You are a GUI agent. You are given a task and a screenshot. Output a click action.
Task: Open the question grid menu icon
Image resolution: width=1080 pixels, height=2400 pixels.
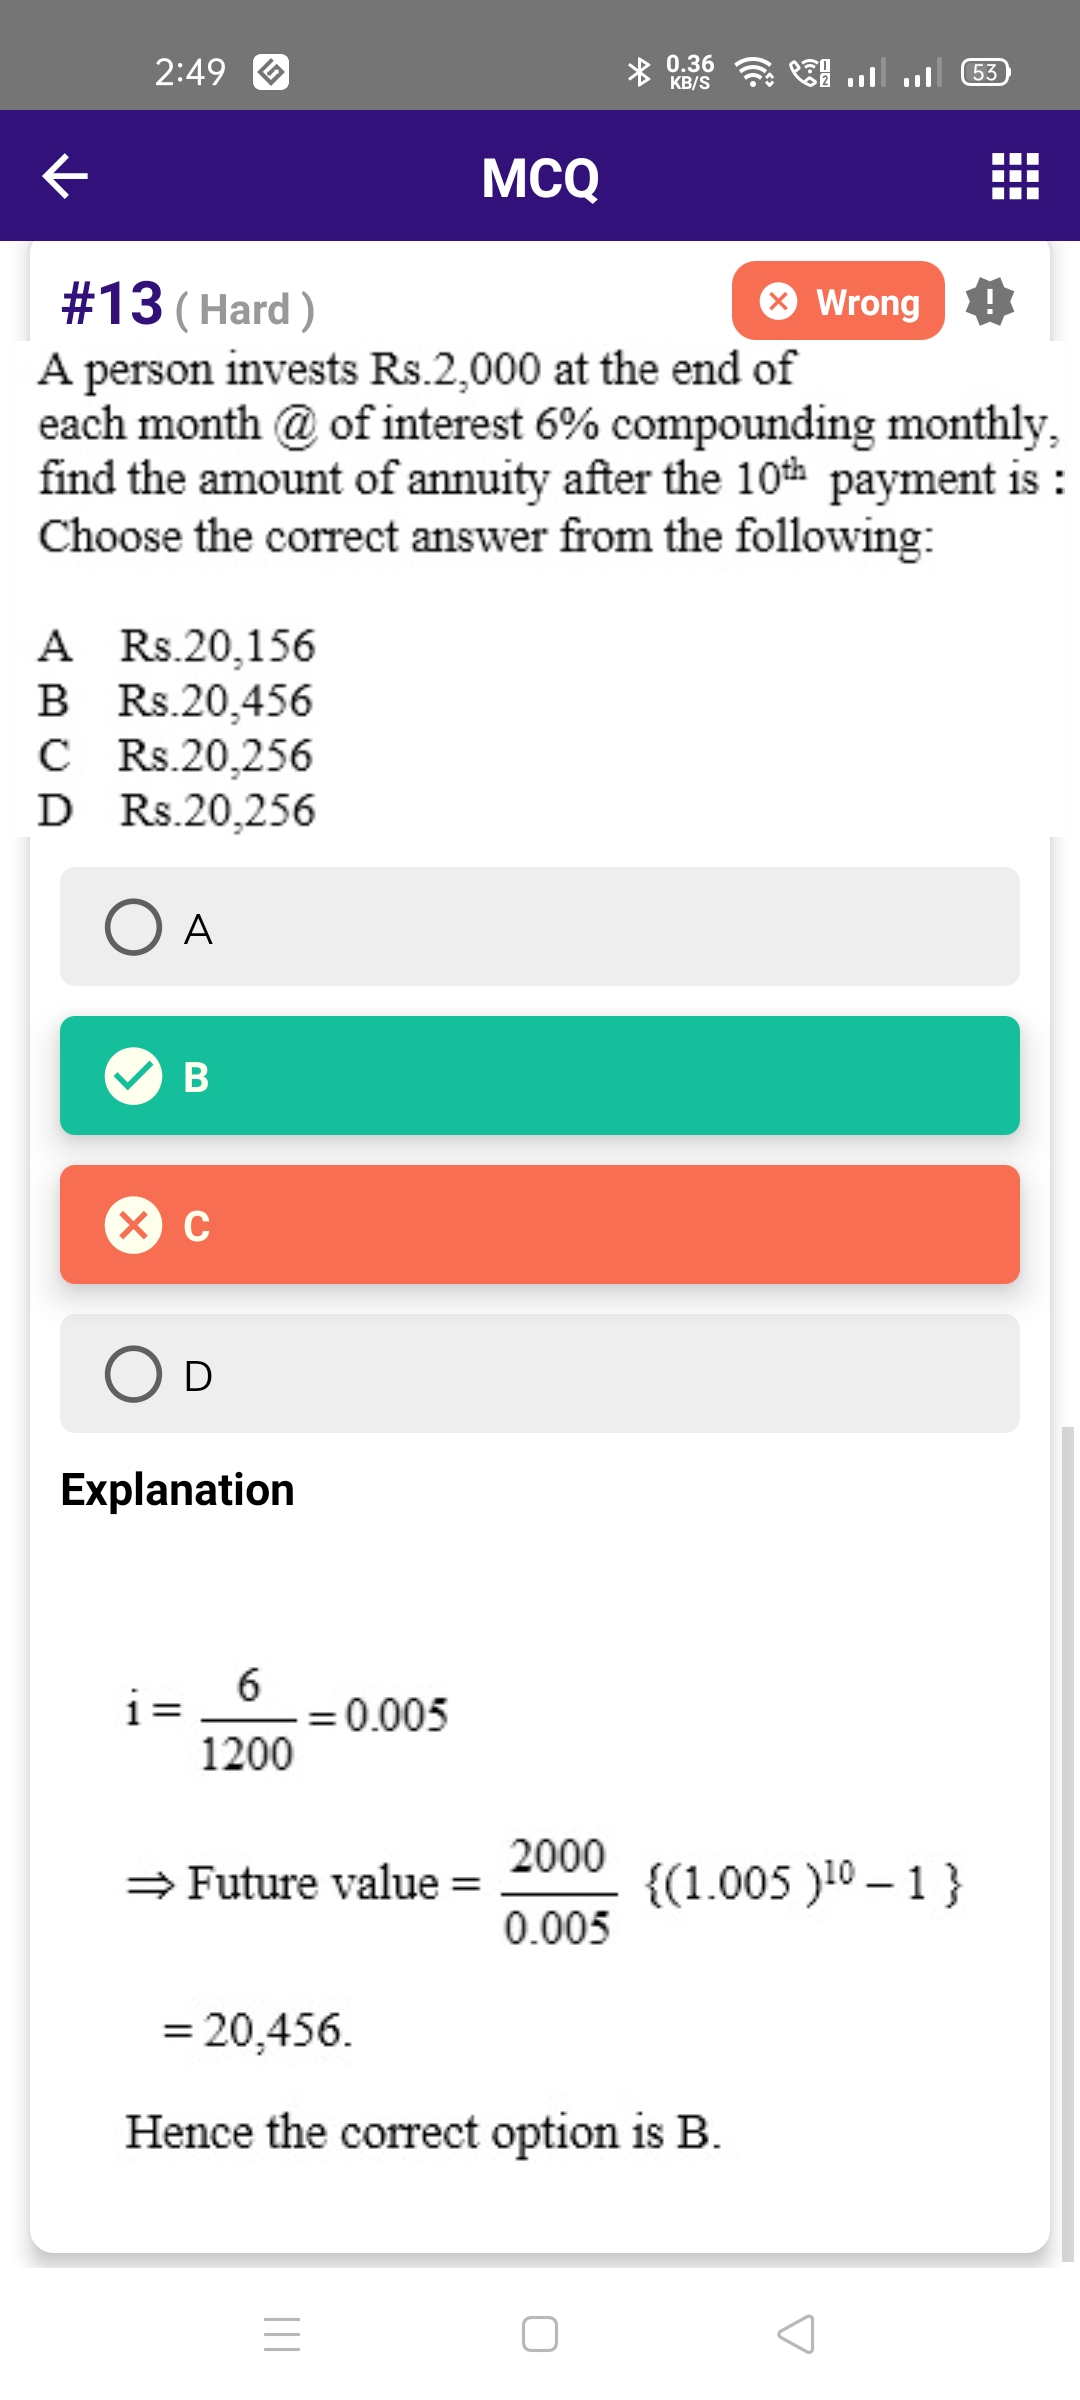(1015, 176)
